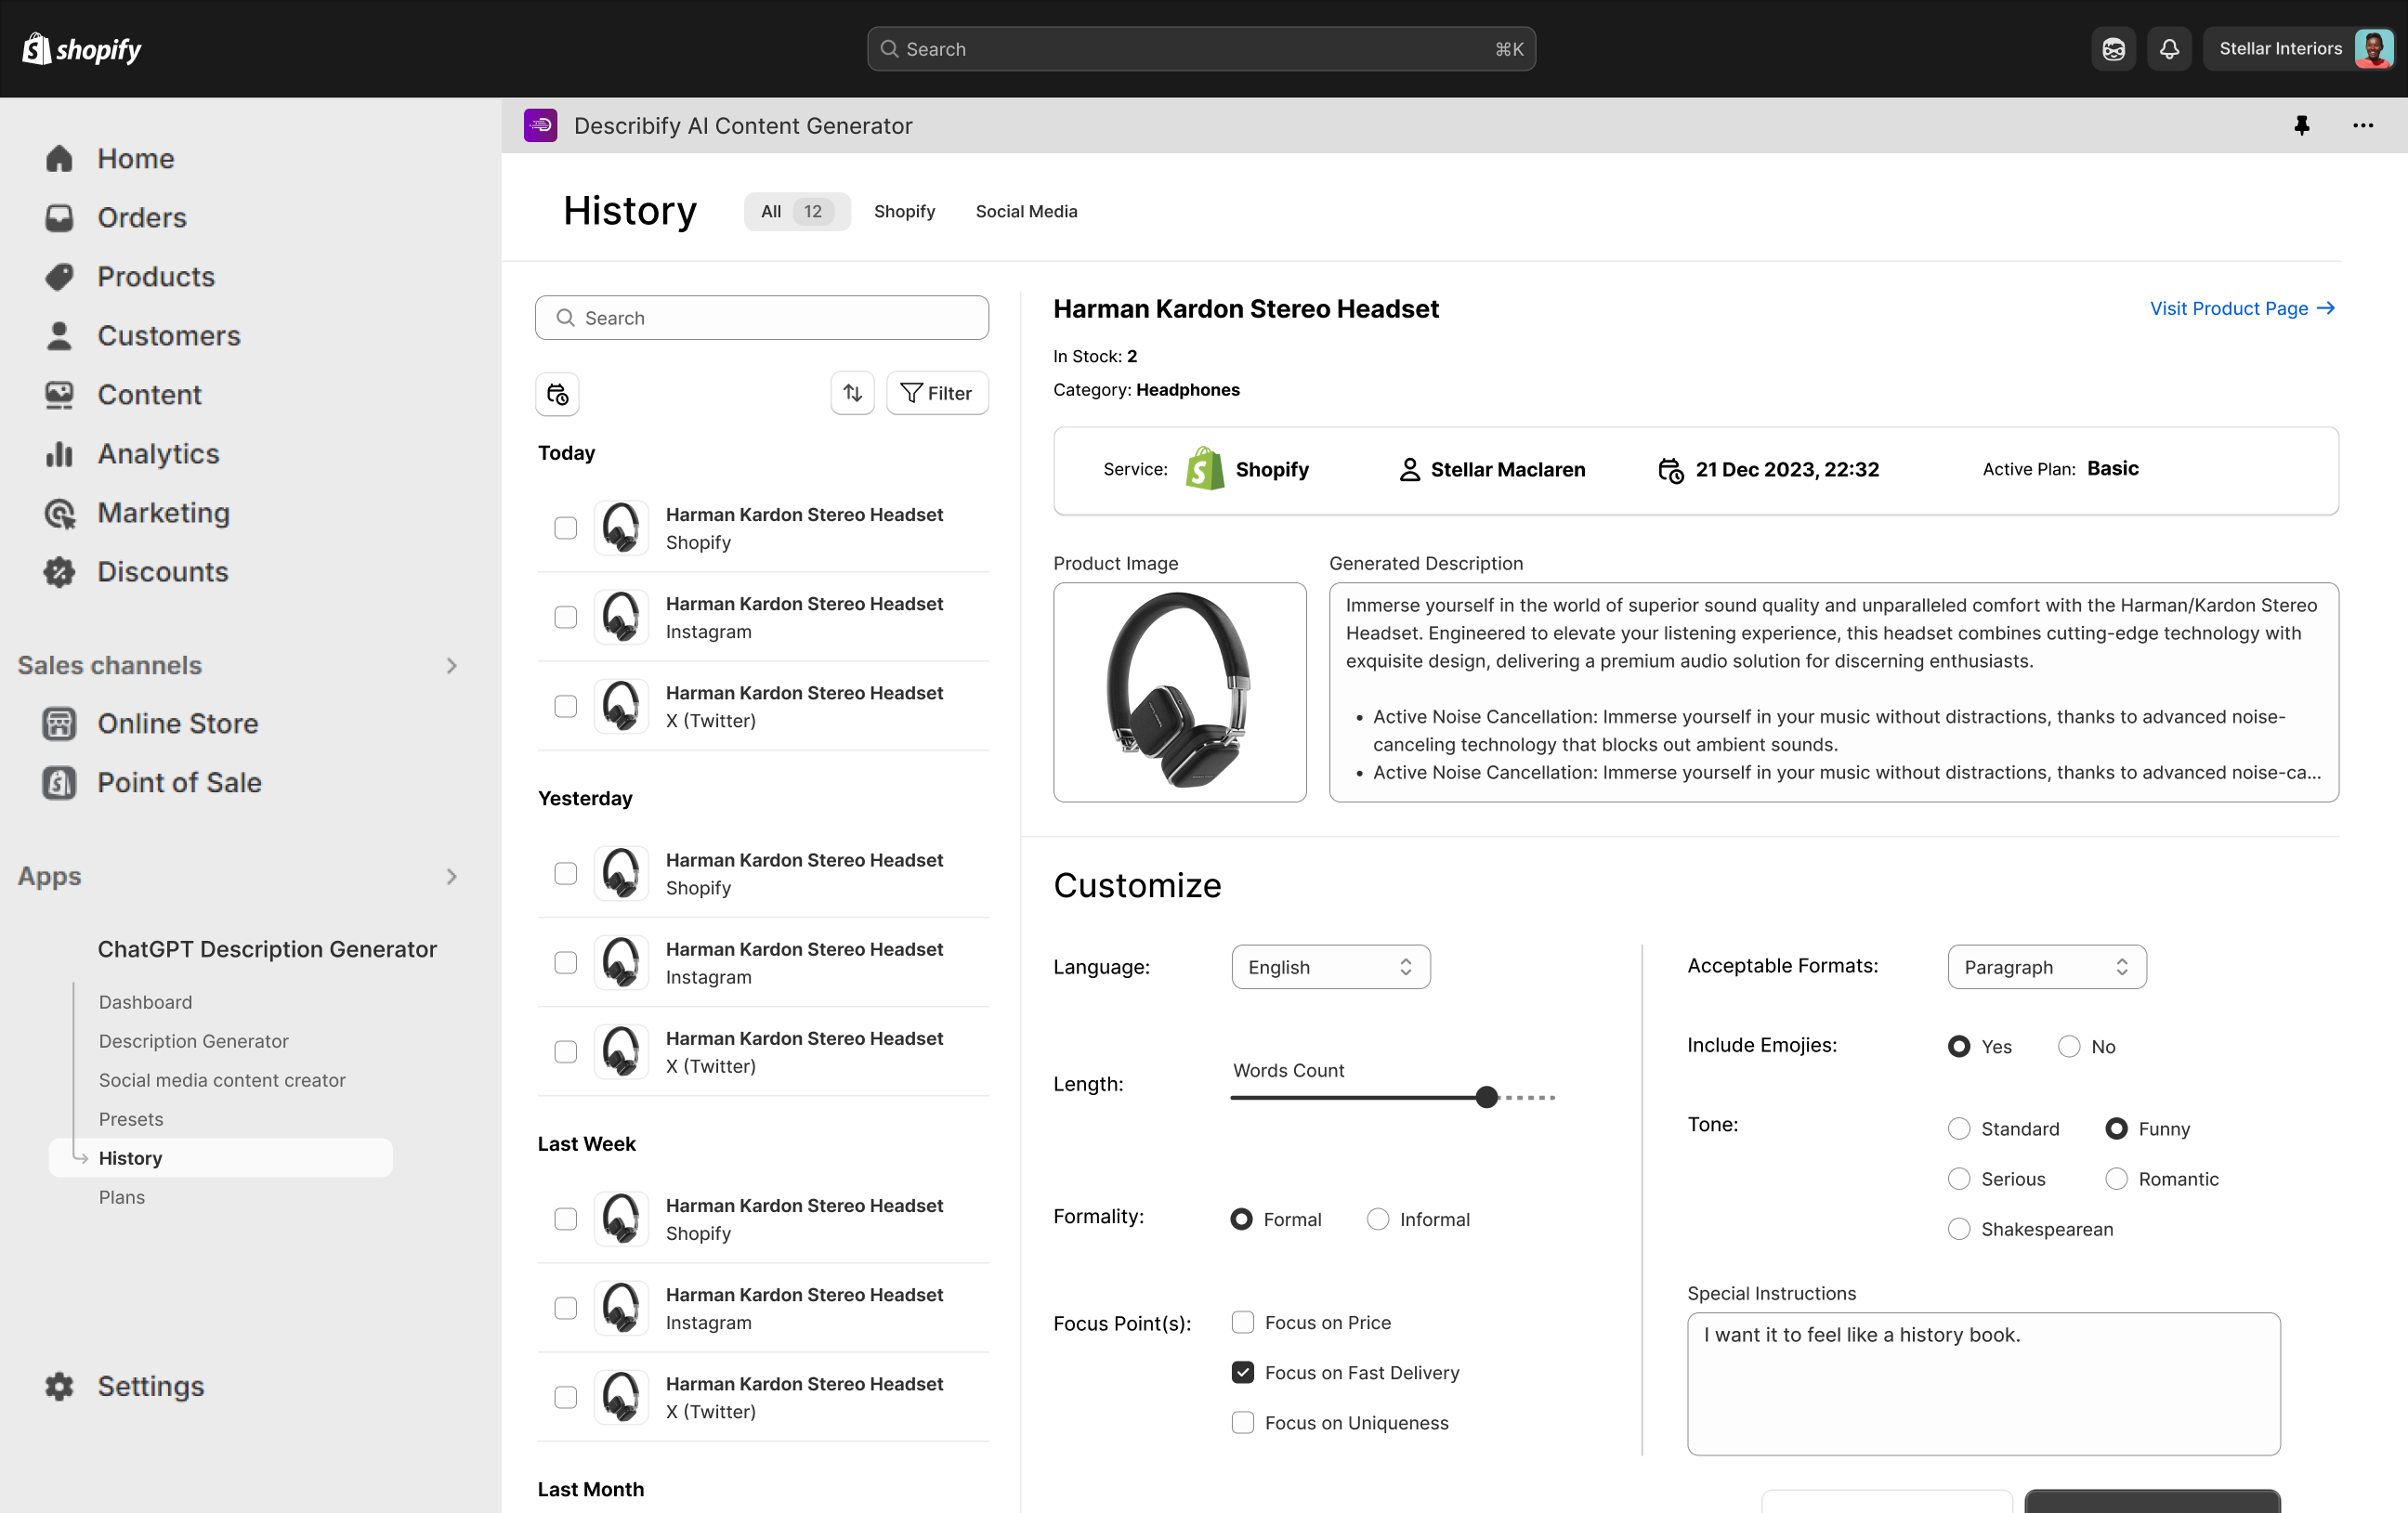Image resolution: width=2408 pixels, height=1513 pixels.
Task: Select Shakespearean tone radio button
Action: pos(1958,1228)
